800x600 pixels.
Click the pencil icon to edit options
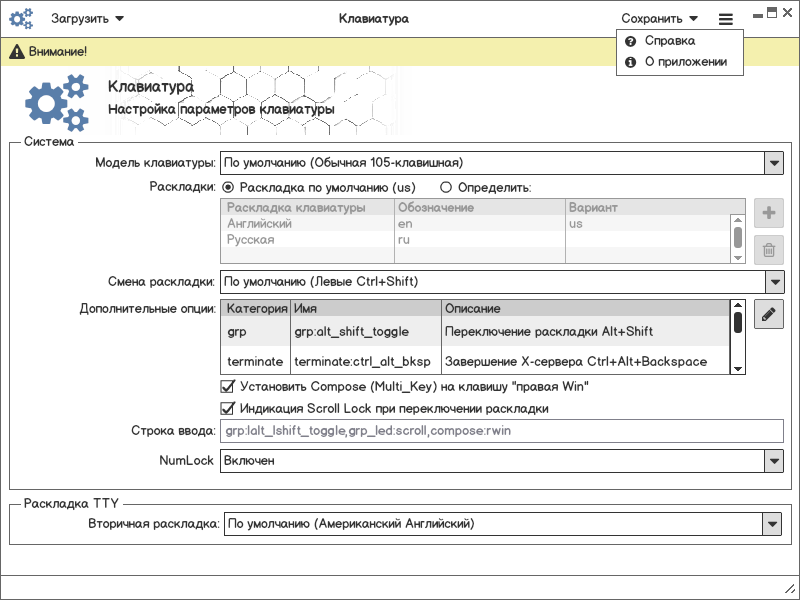[x=769, y=315]
